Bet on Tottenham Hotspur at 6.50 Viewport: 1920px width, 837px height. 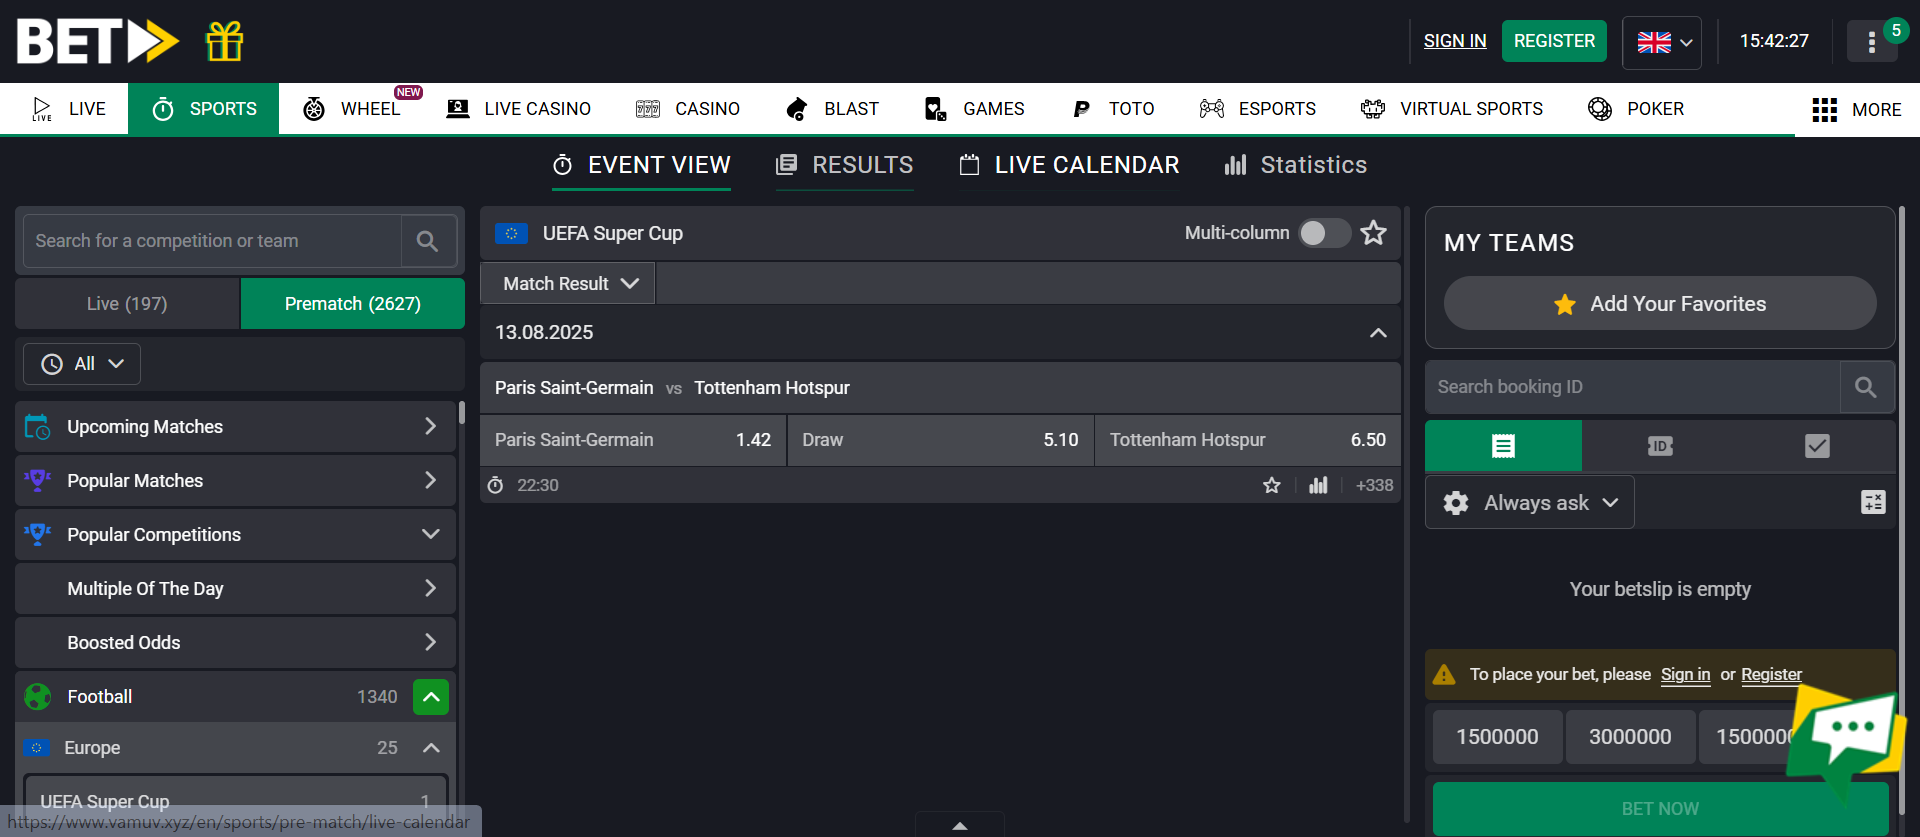point(1247,440)
